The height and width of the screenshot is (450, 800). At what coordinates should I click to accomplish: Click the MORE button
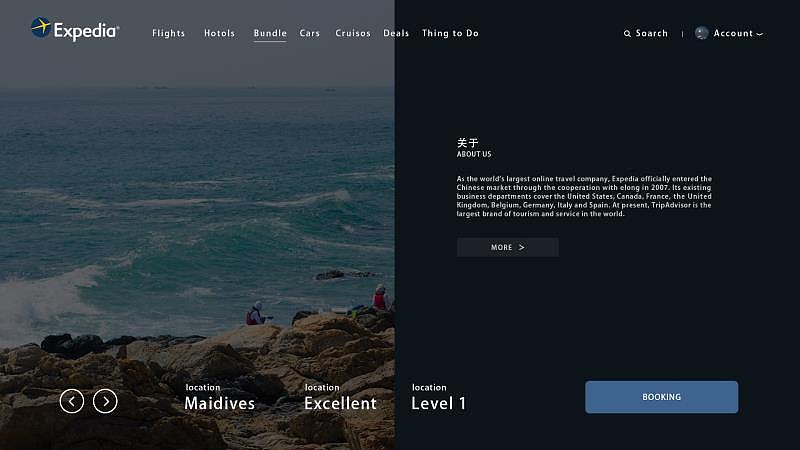(x=507, y=247)
